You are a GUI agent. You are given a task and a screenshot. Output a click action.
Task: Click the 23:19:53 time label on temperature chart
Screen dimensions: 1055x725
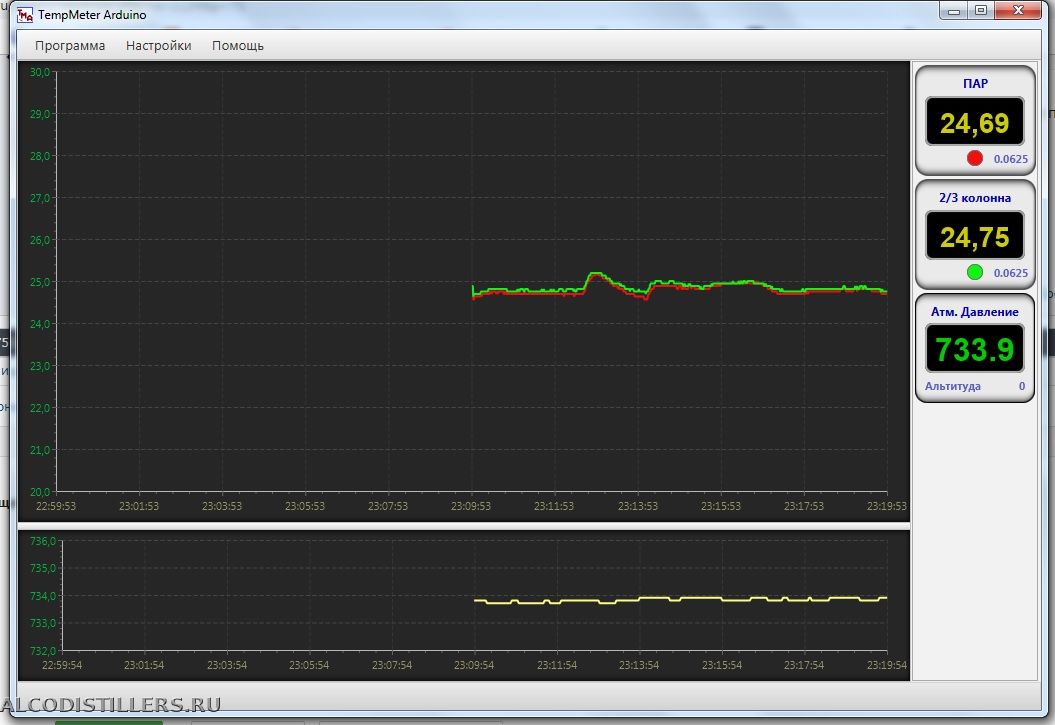point(886,506)
